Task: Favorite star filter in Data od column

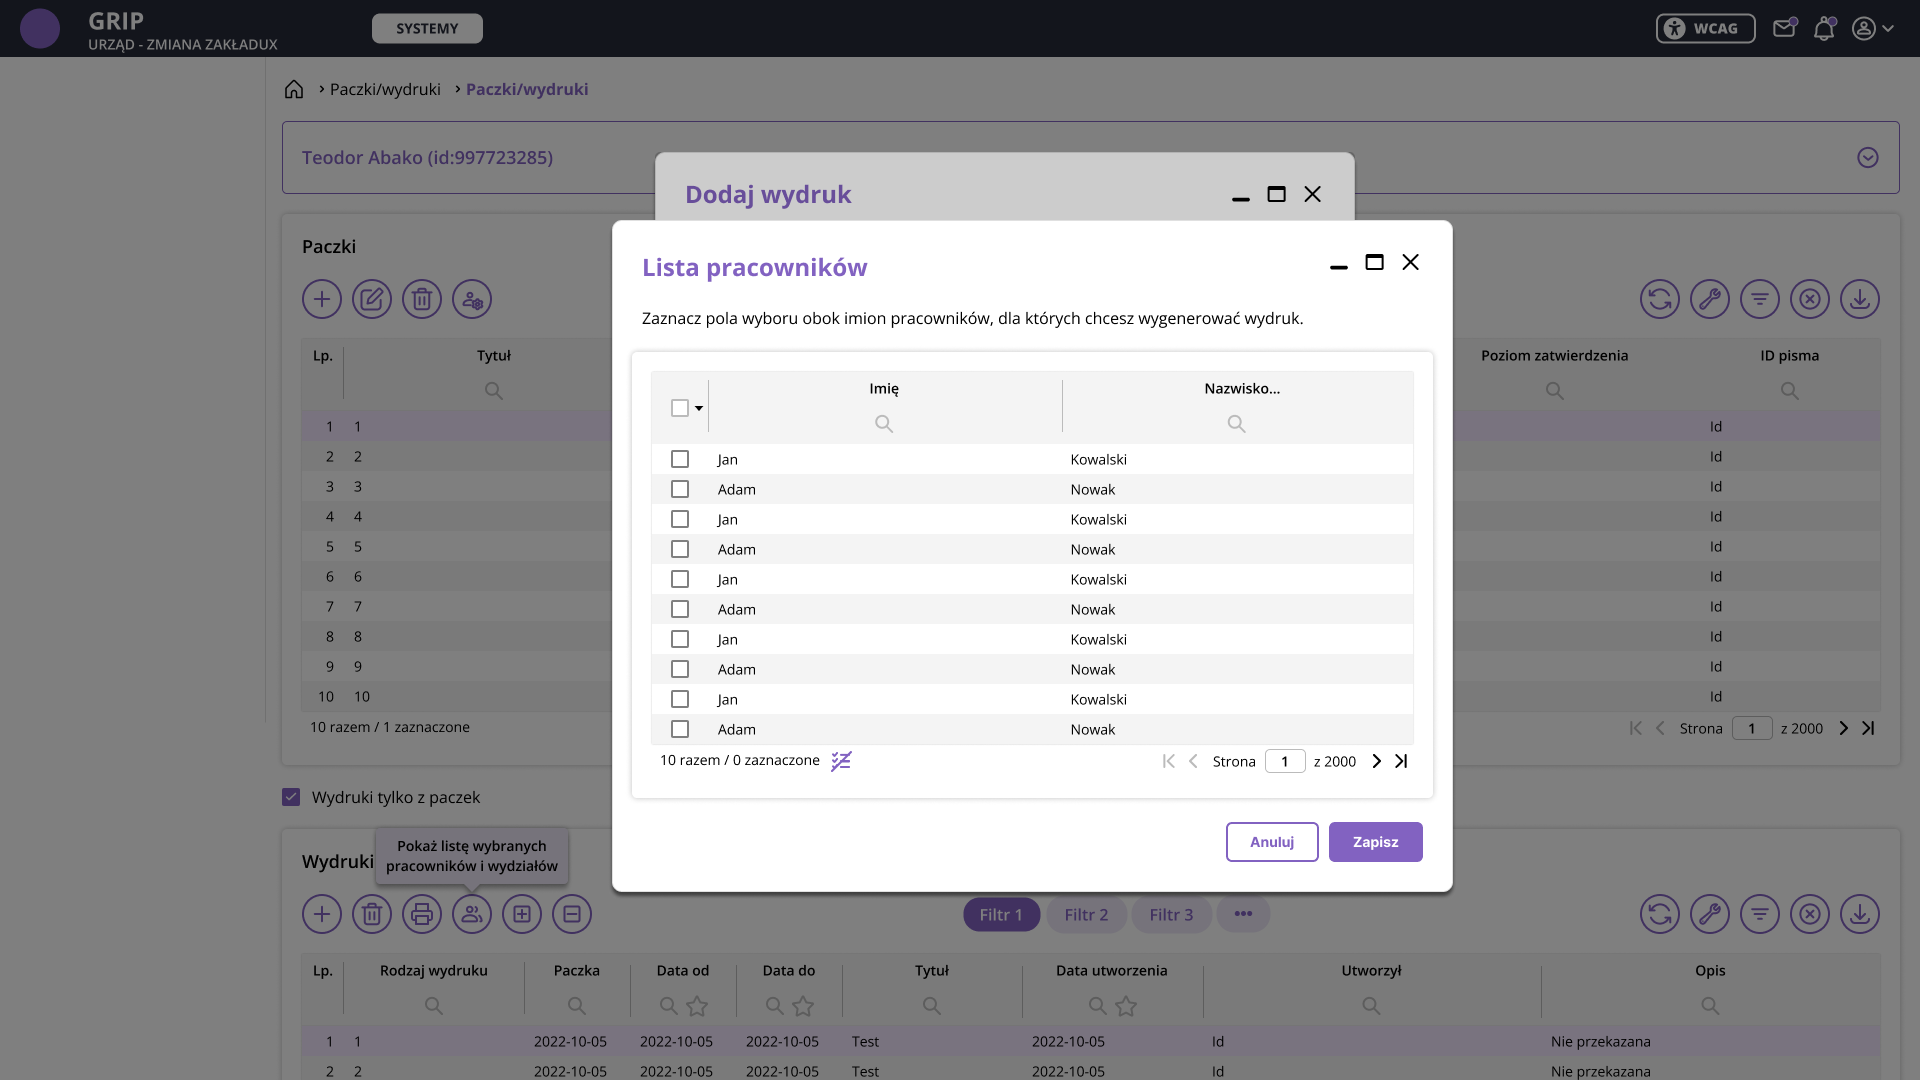Action: tap(697, 1006)
